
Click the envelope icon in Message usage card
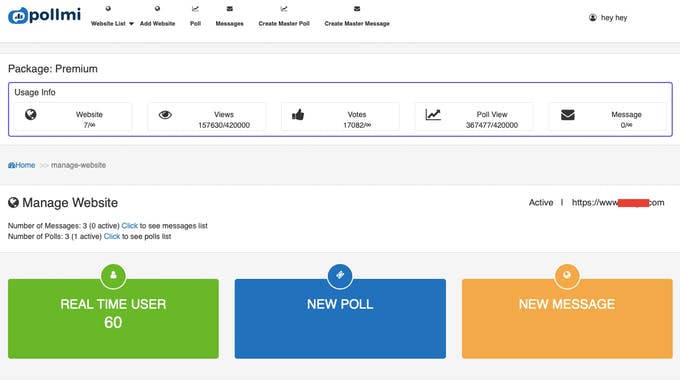click(568, 115)
